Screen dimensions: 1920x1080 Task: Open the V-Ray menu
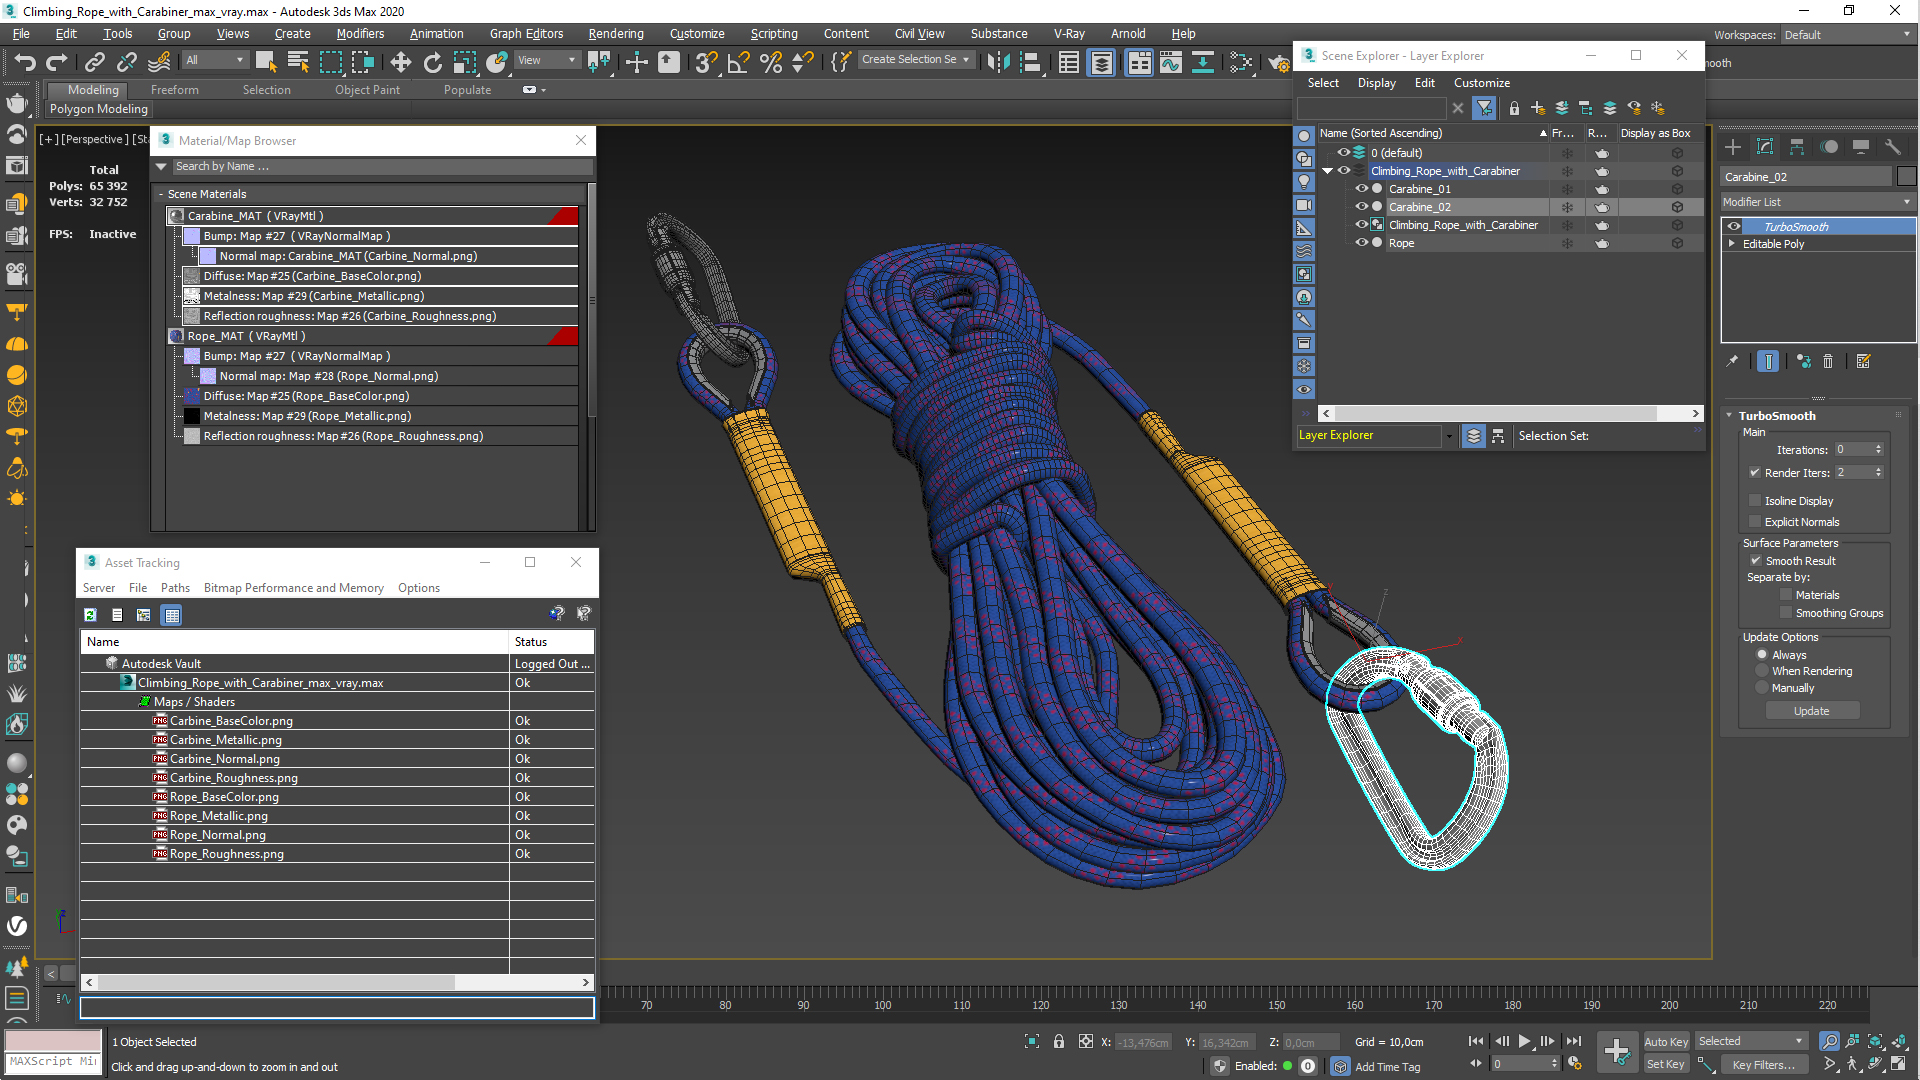click(x=1069, y=33)
